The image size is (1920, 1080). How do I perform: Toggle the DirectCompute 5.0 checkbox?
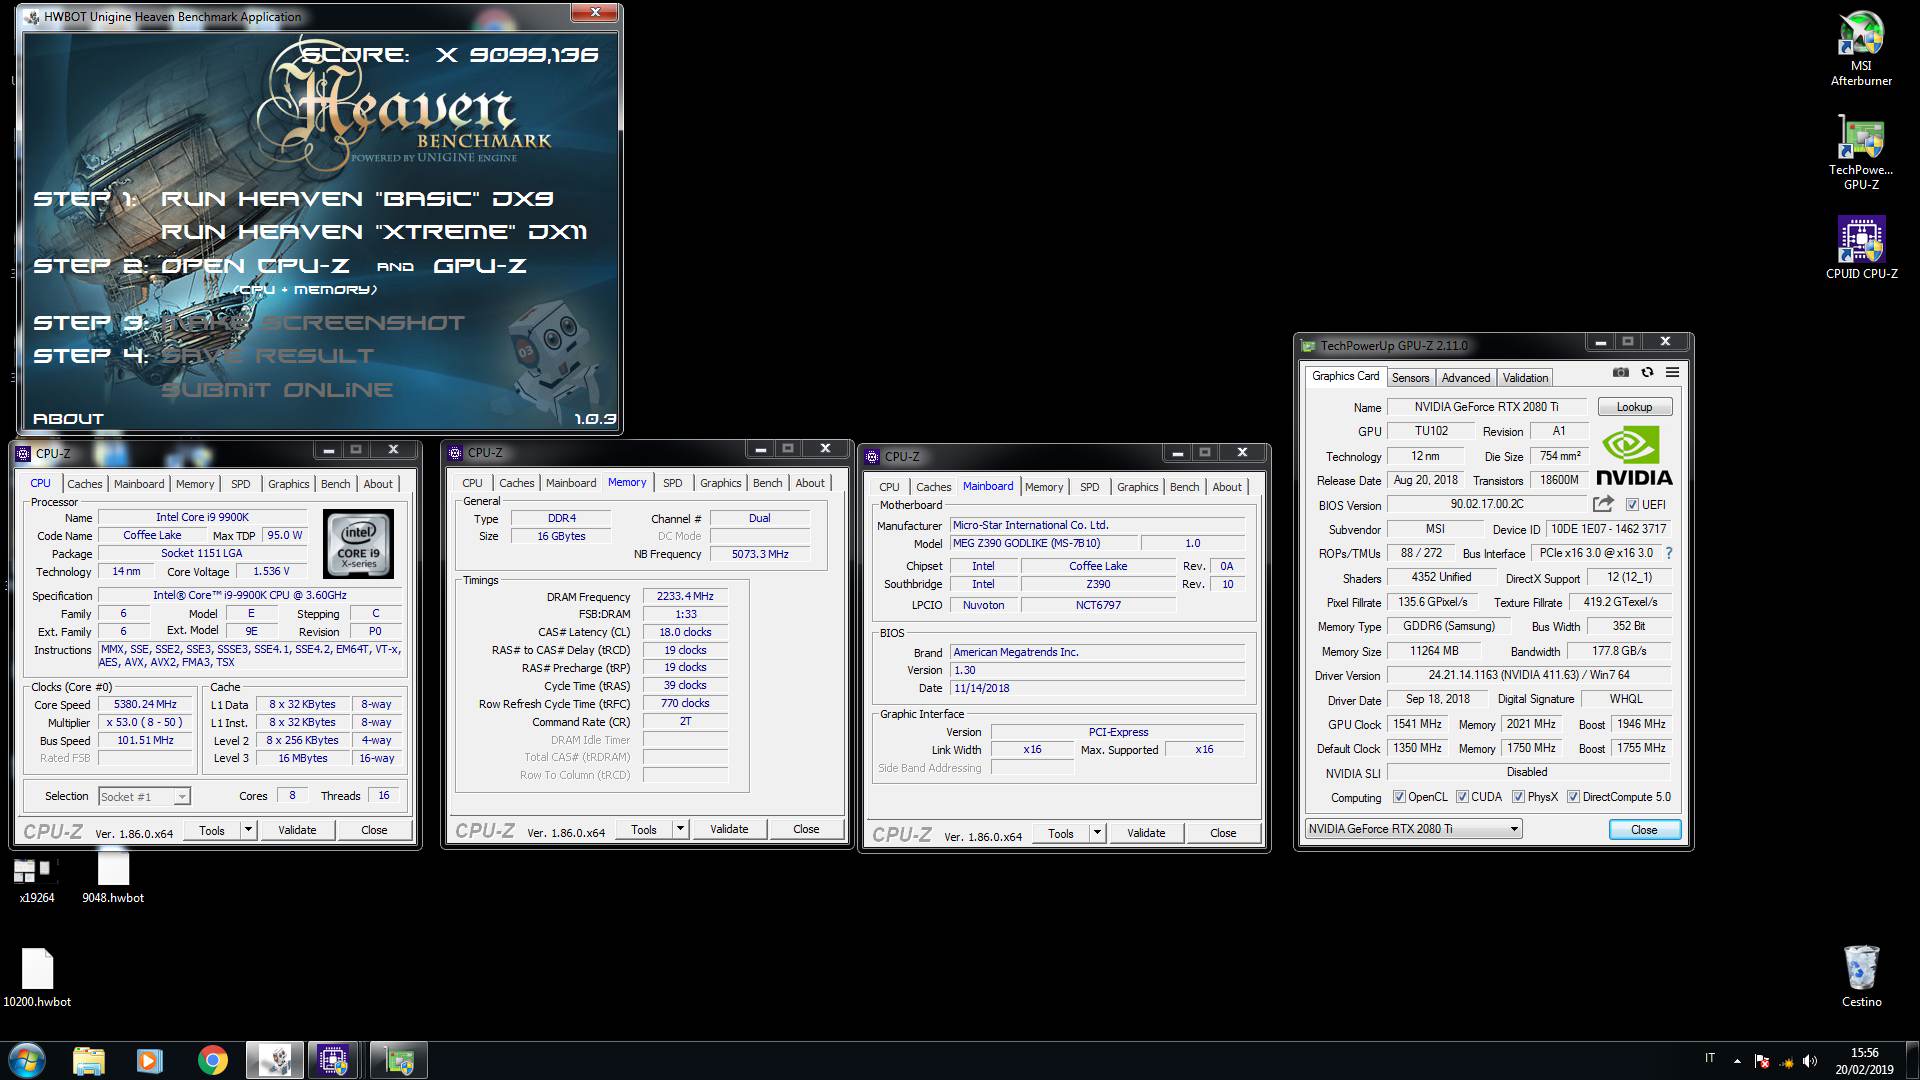coord(1574,797)
